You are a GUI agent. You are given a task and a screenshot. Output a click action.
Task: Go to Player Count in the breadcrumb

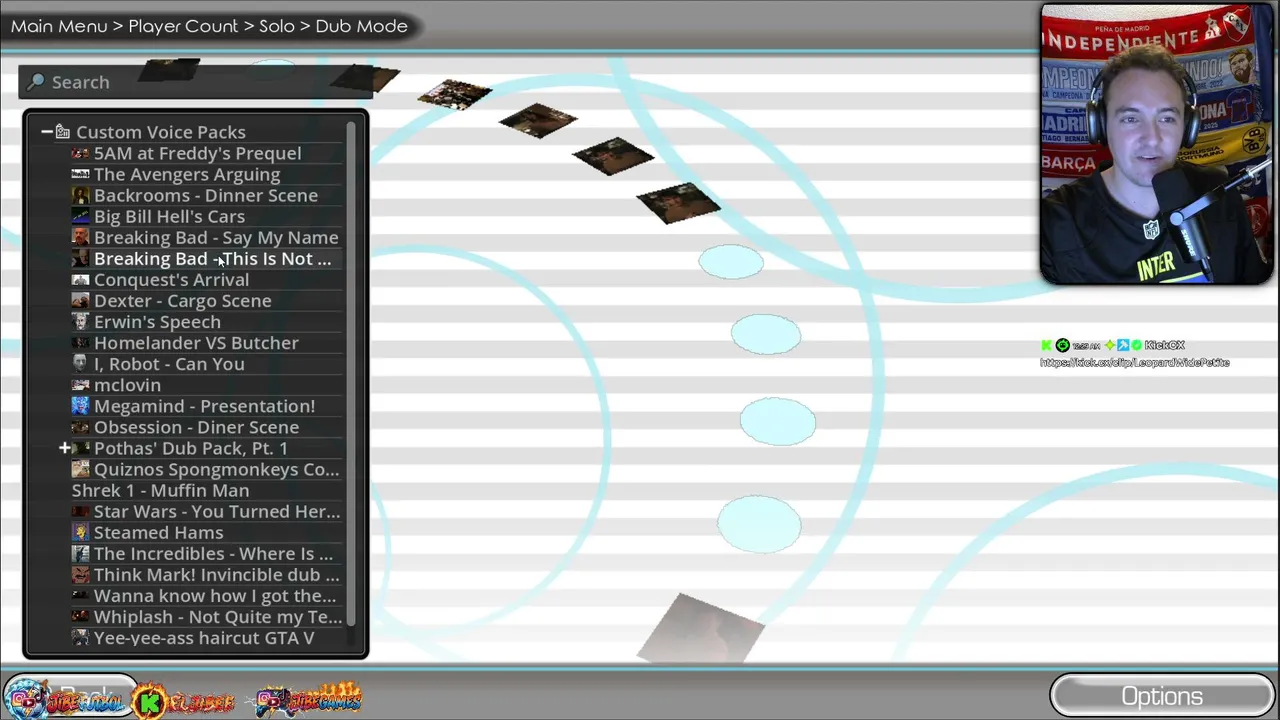[x=183, y=26]
